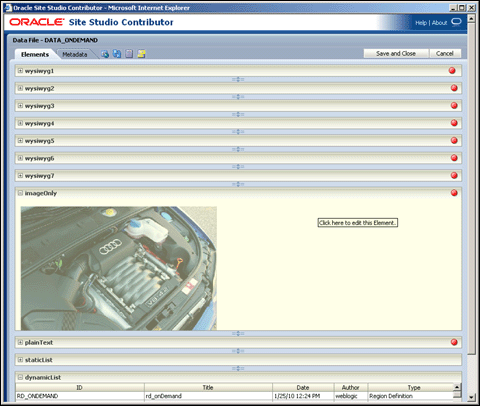This screenshot has width=480, height=406.
Task: Click the splitter handle below plainText
Action: pyautogui.click(x=238, y=351)
